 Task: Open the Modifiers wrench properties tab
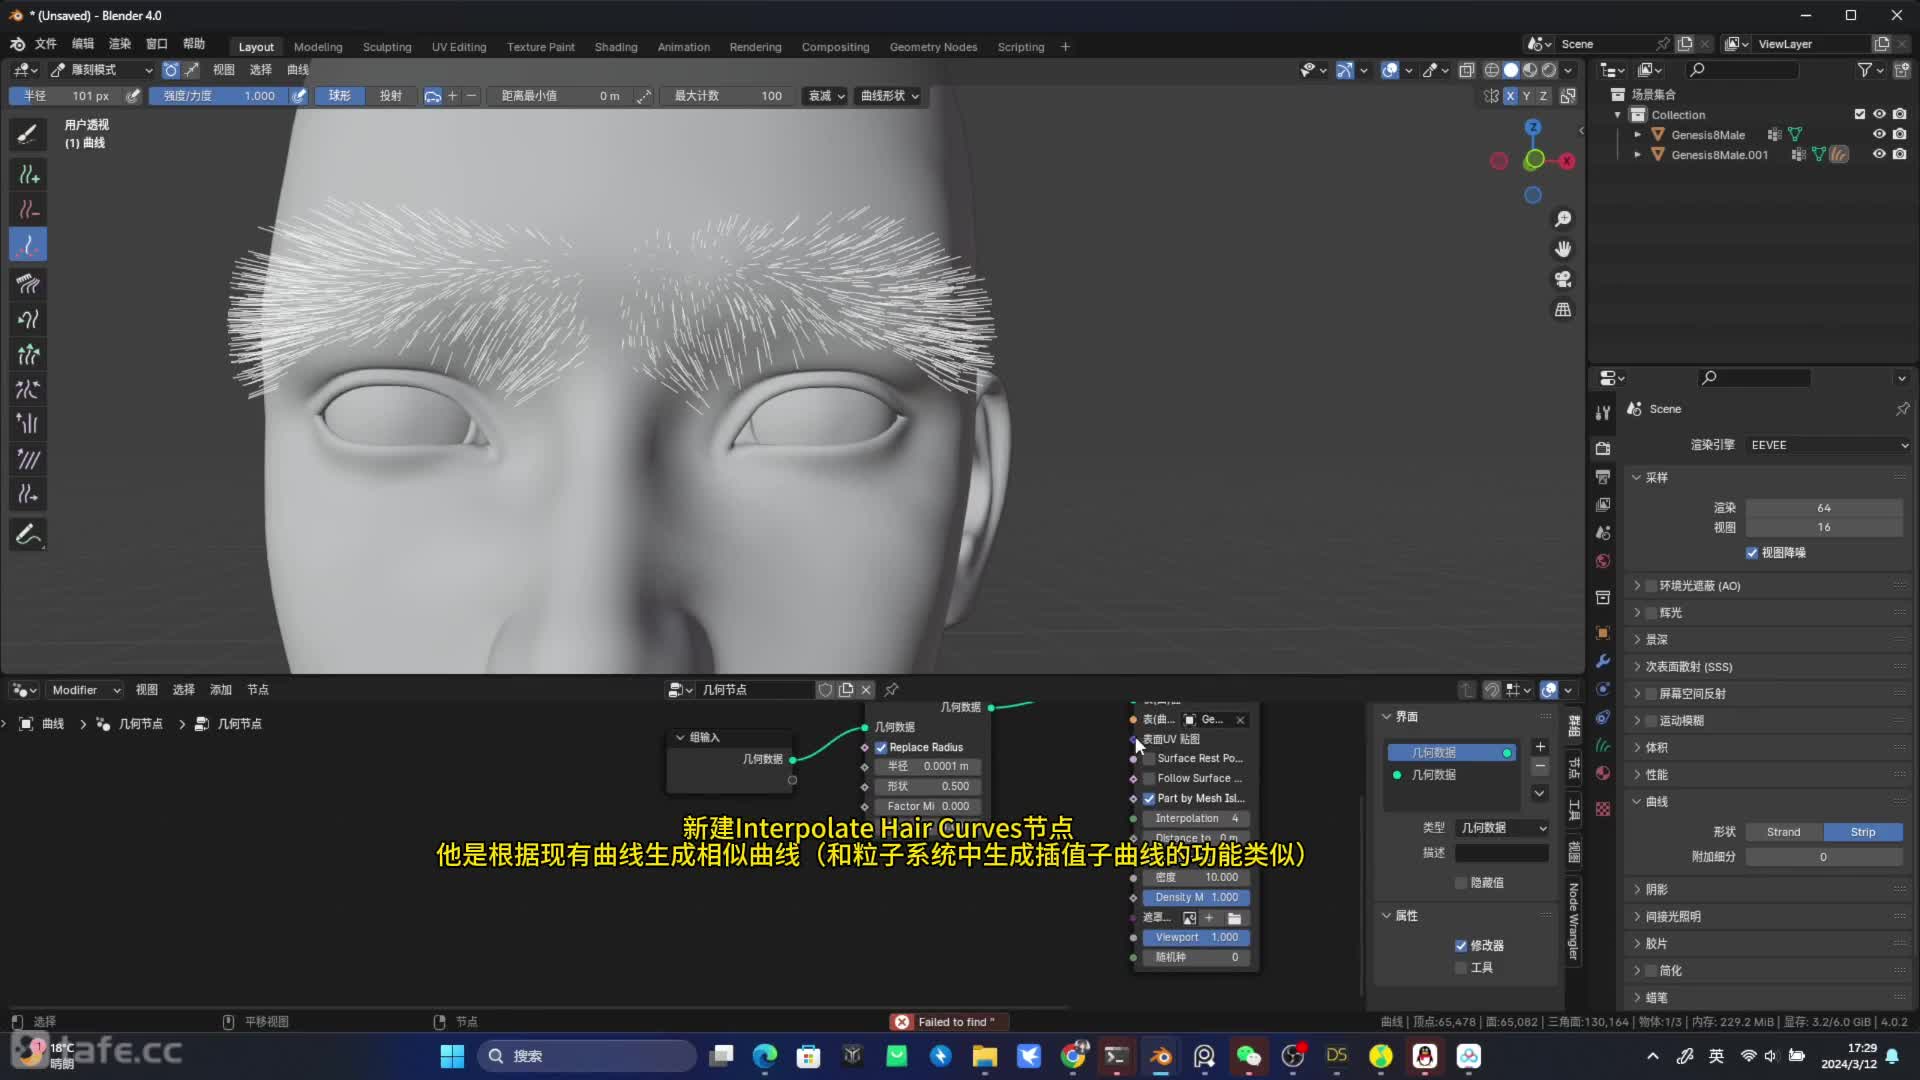tap(1603, 661)
